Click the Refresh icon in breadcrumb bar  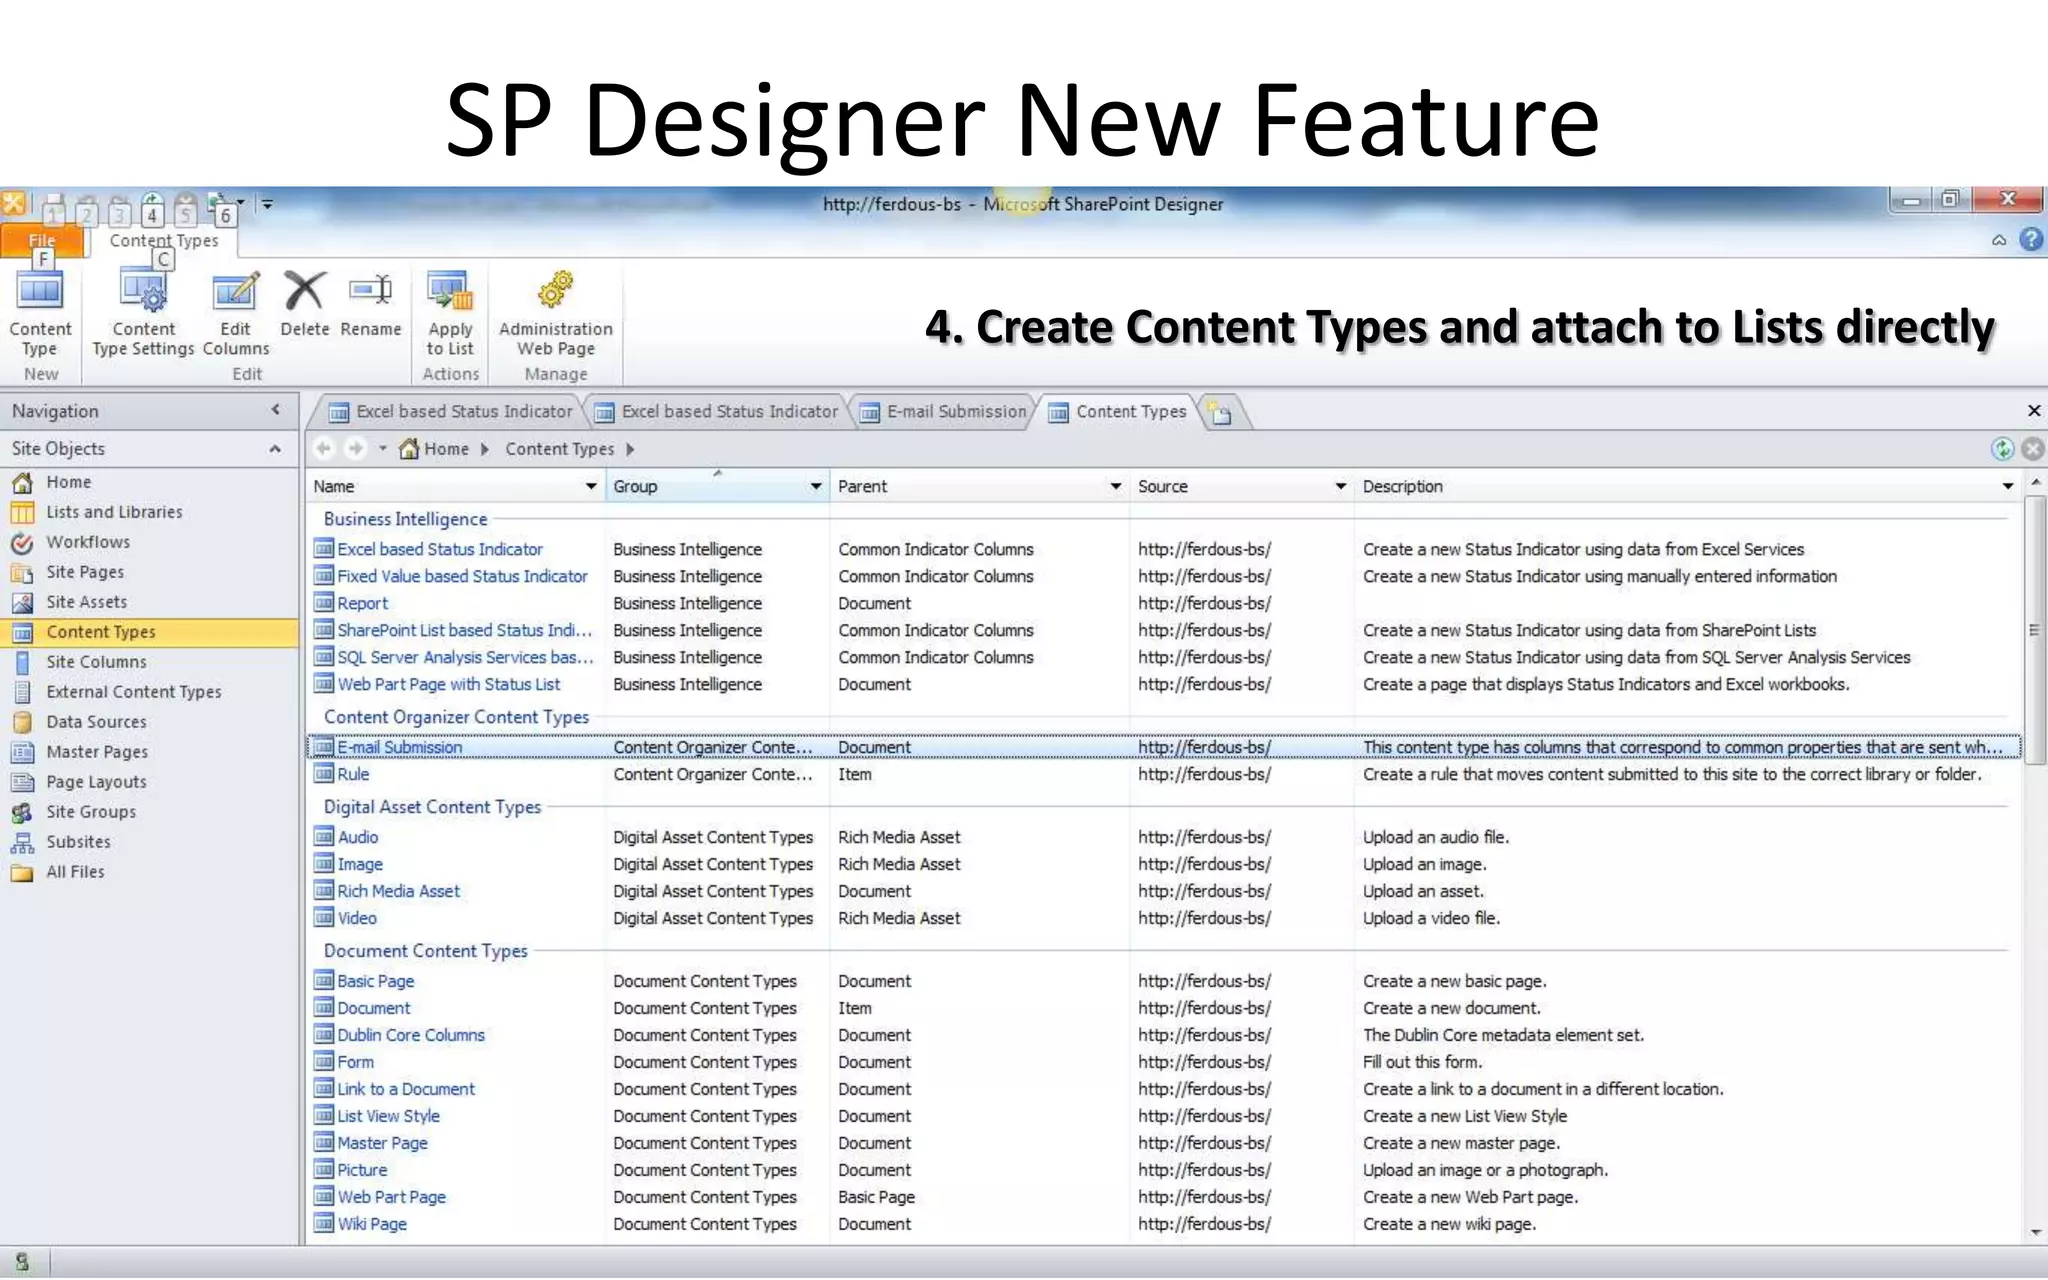(2002, 449)
